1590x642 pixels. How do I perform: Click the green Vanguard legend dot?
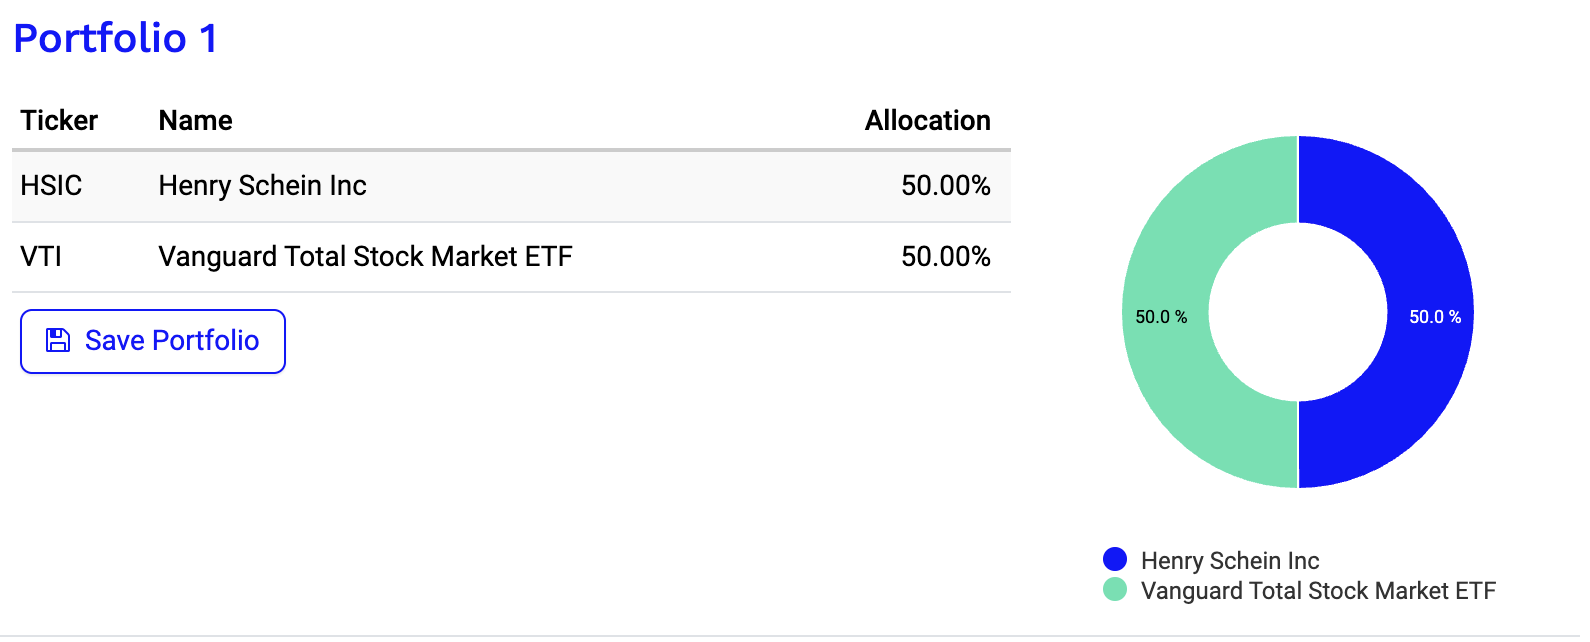coord(1114,590)
